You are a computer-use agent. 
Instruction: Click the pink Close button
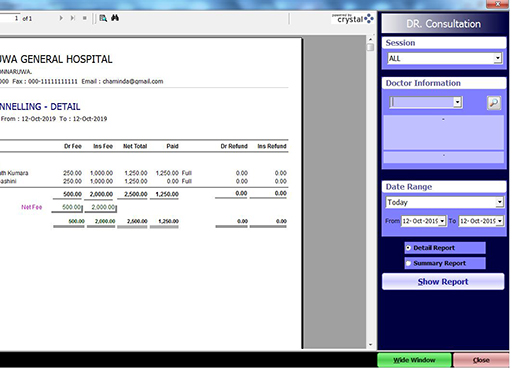(x=481, y=360)
